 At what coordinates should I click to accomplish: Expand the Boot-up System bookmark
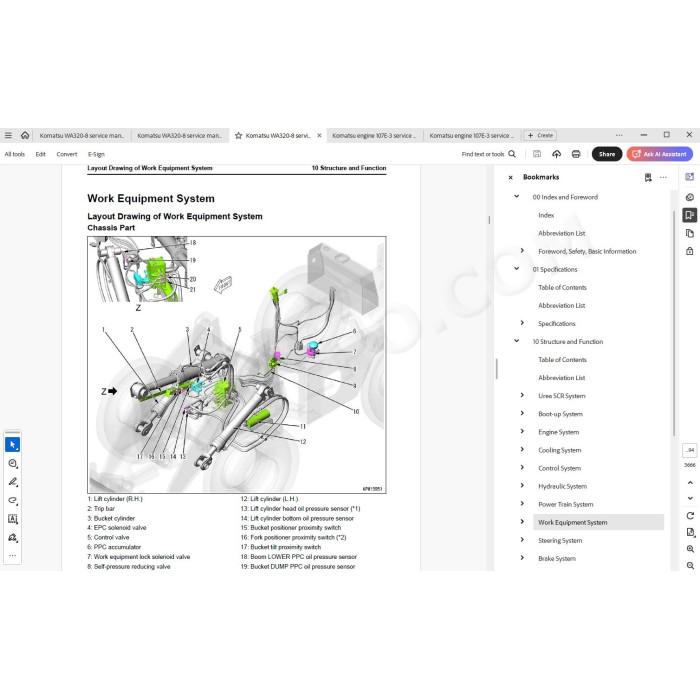coord(522,413)
